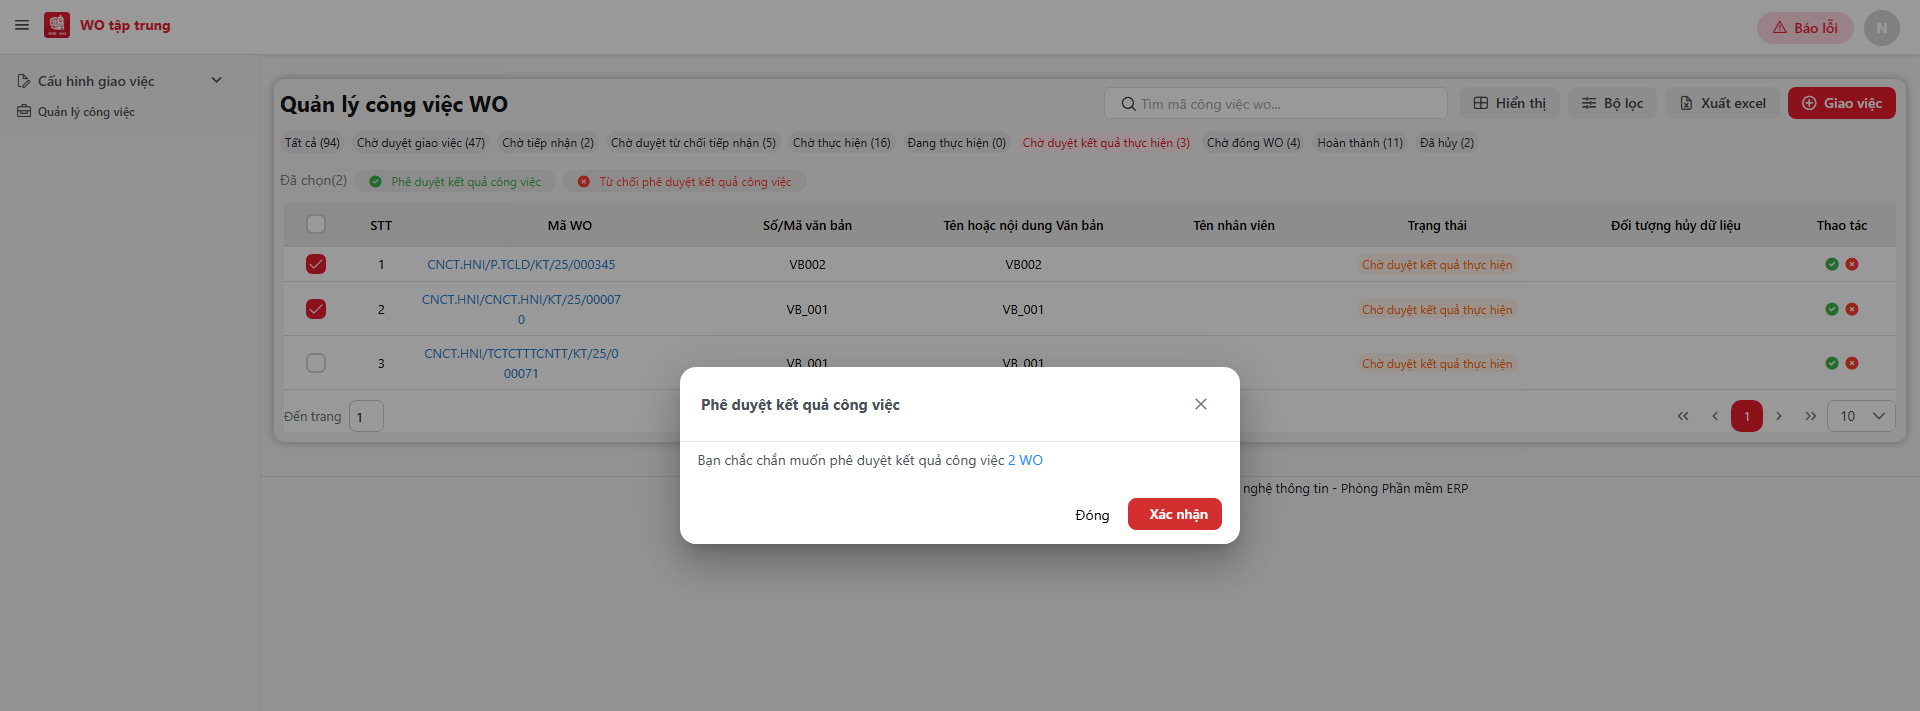
Task: Open WO CNCT.HNI/TCTCTTTCNTT/KT/25/000071 link
Action: (521, 363)
